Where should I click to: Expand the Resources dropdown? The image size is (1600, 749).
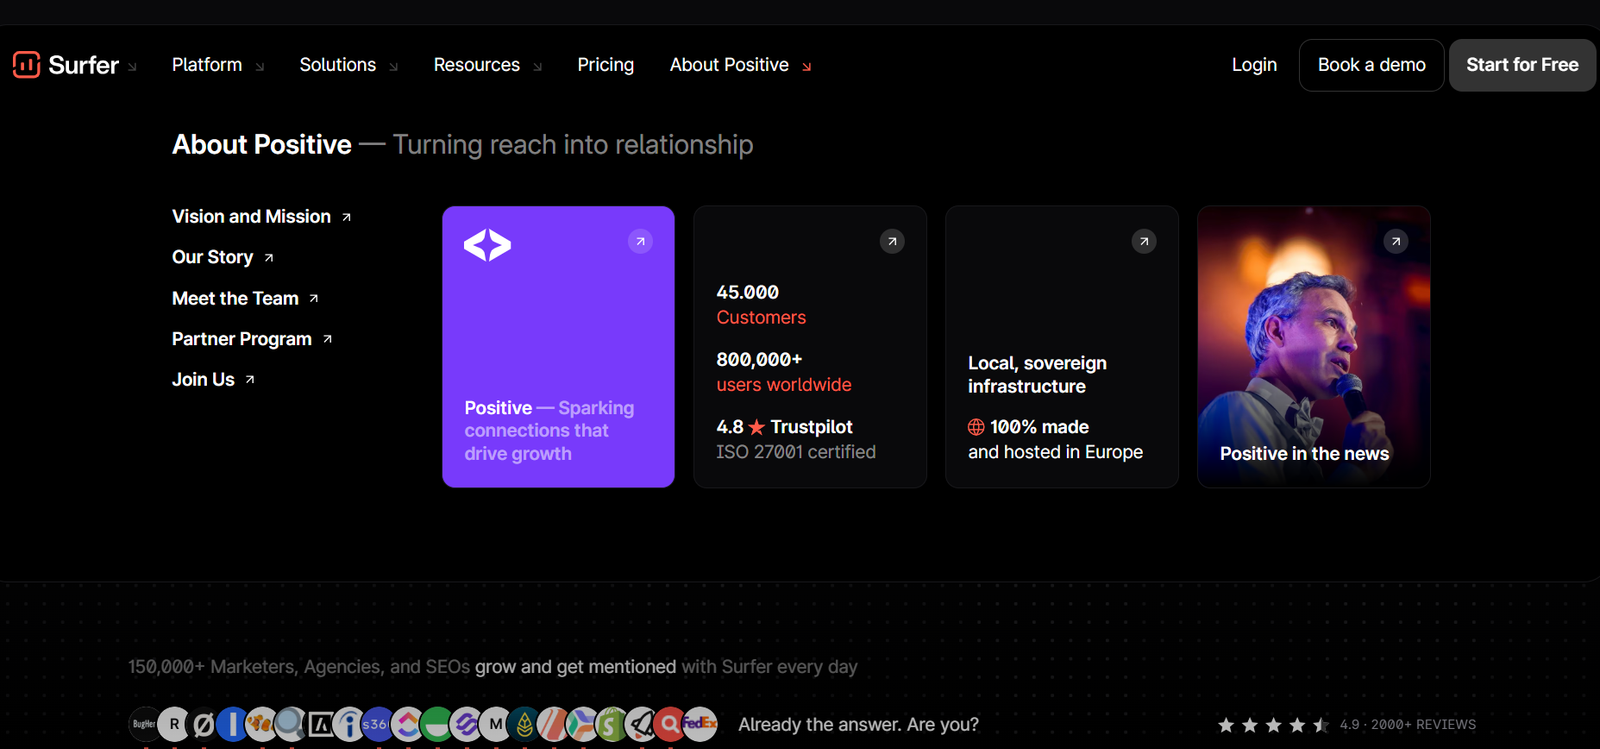[488, 65]
